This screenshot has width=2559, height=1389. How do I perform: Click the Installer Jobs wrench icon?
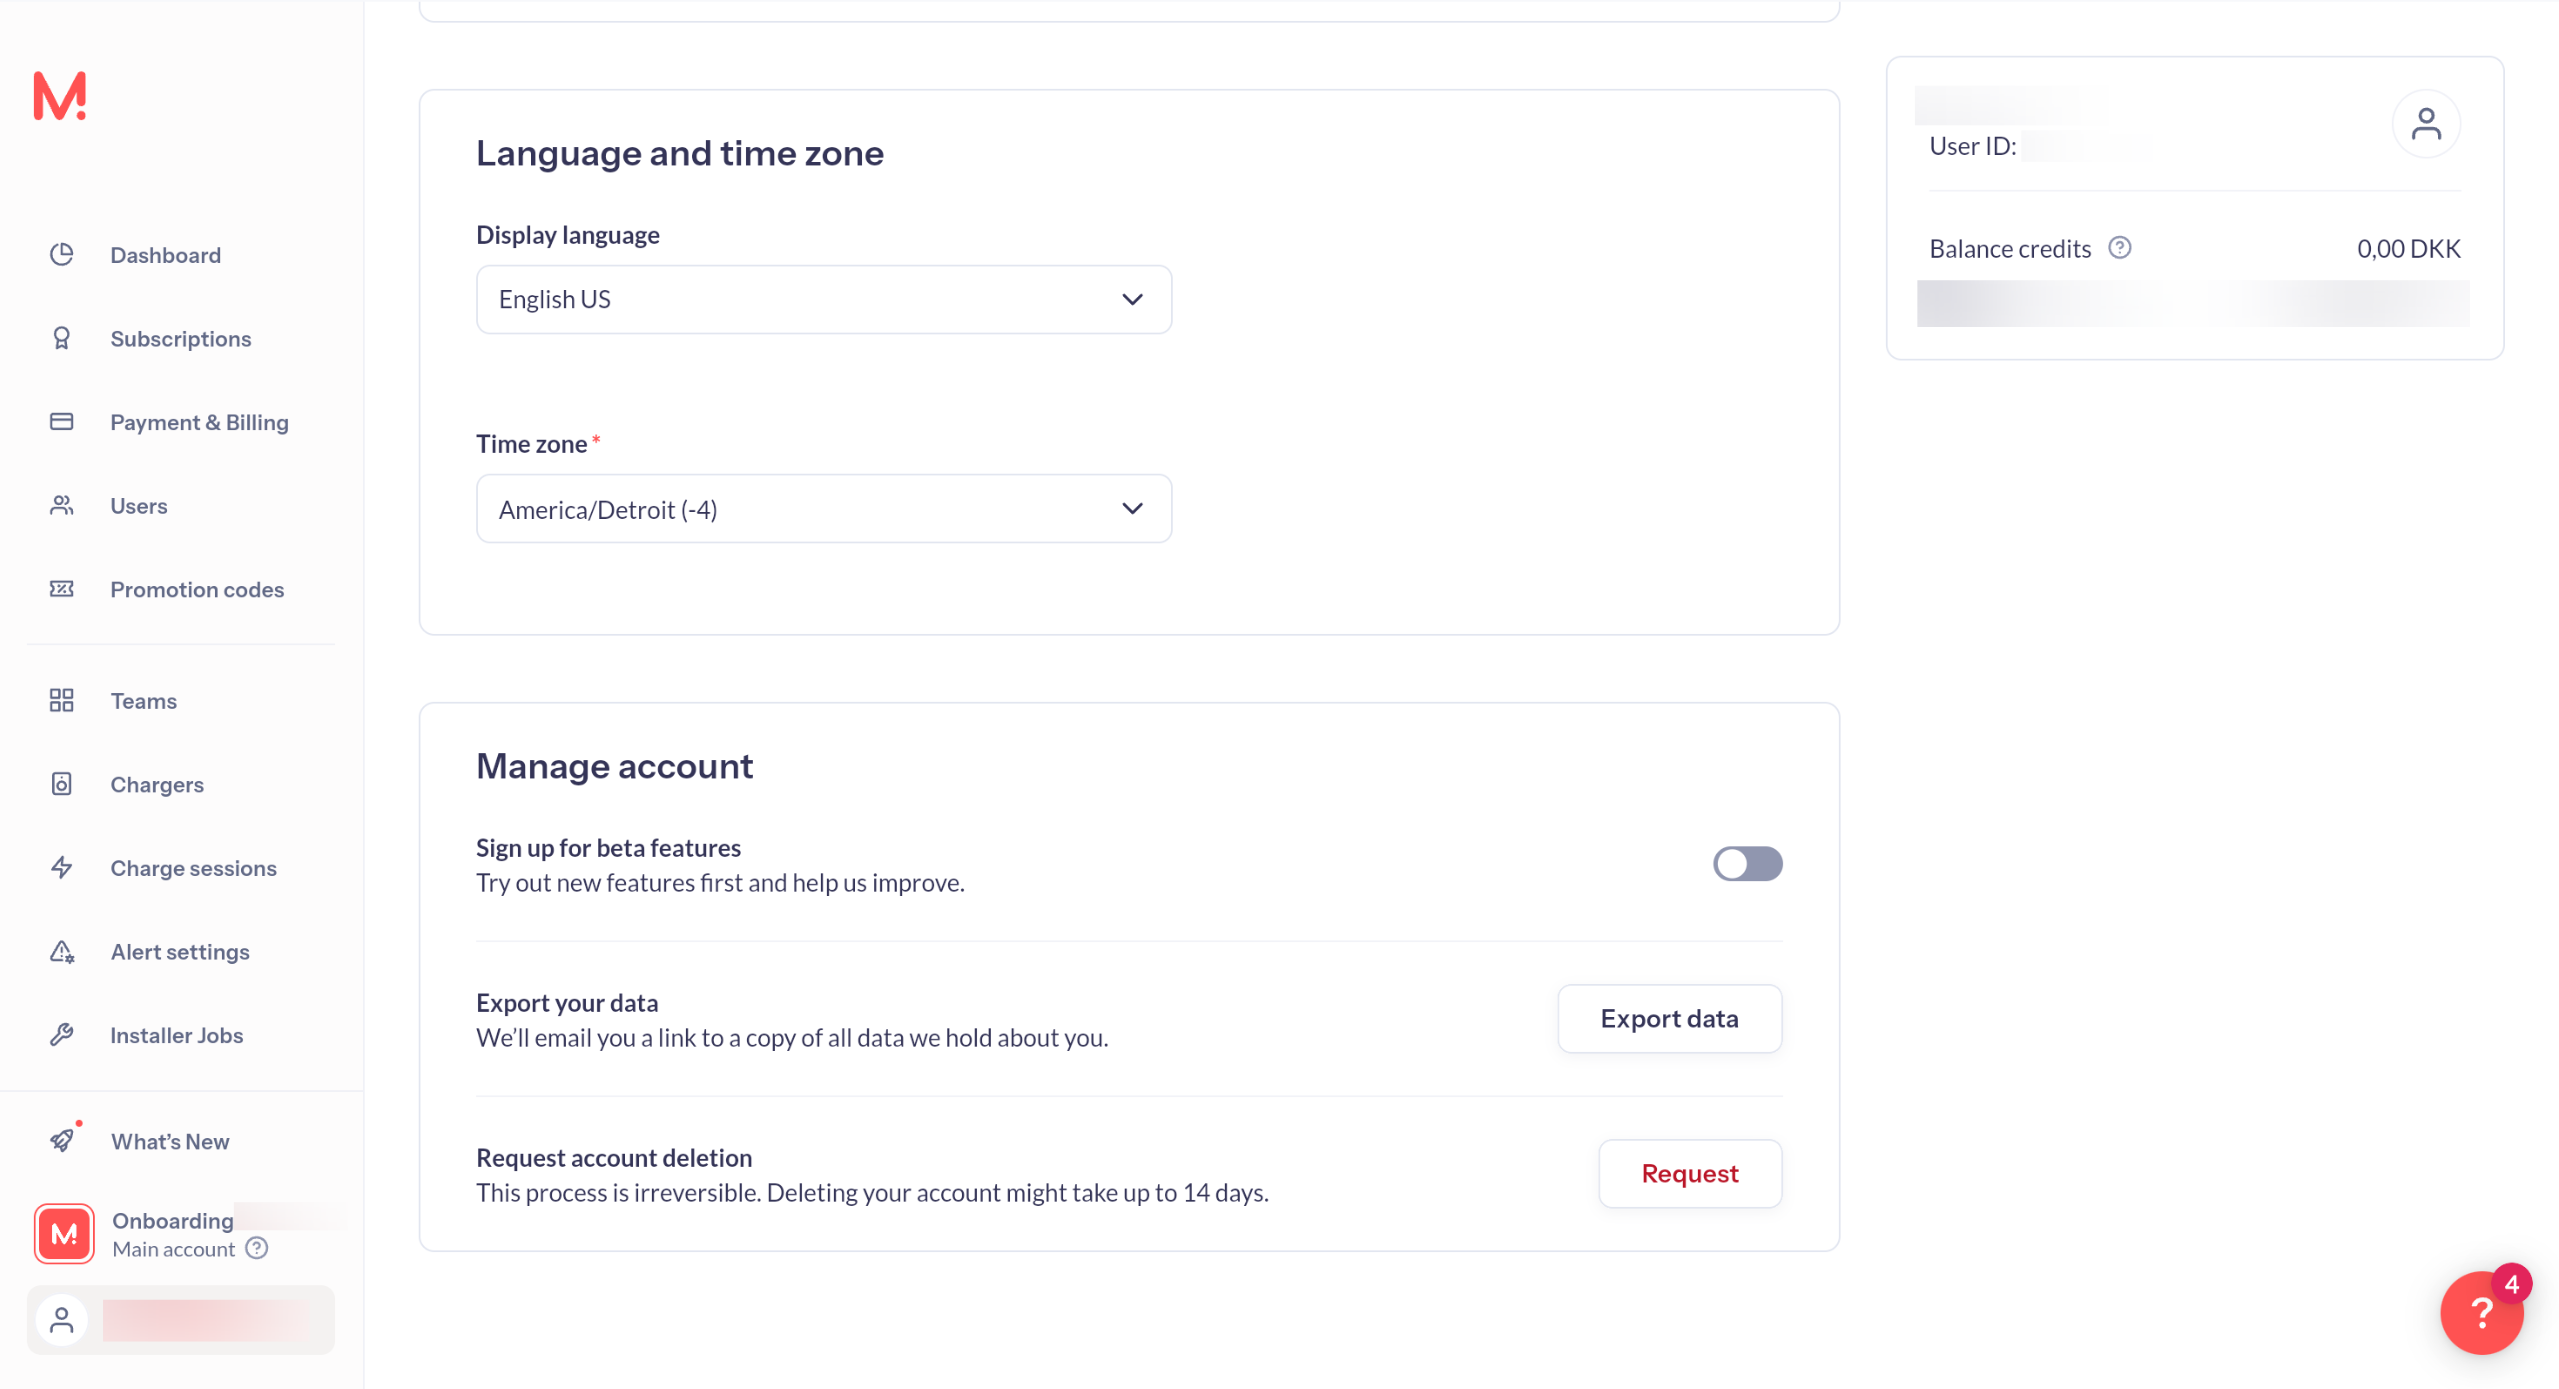click(62, 1035)
